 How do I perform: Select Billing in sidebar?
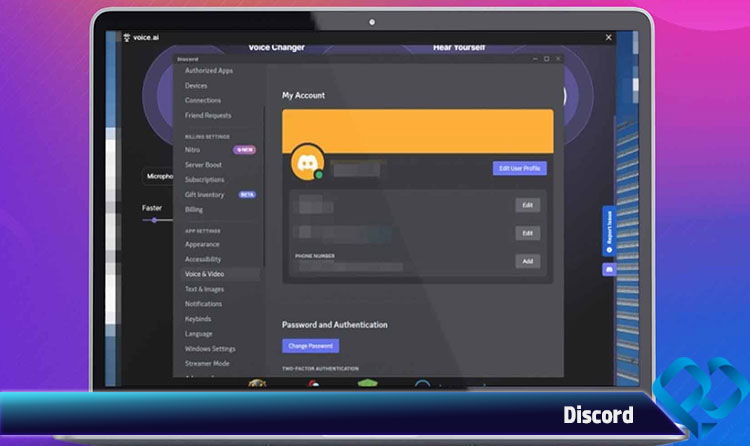click(x=194, y=210)
